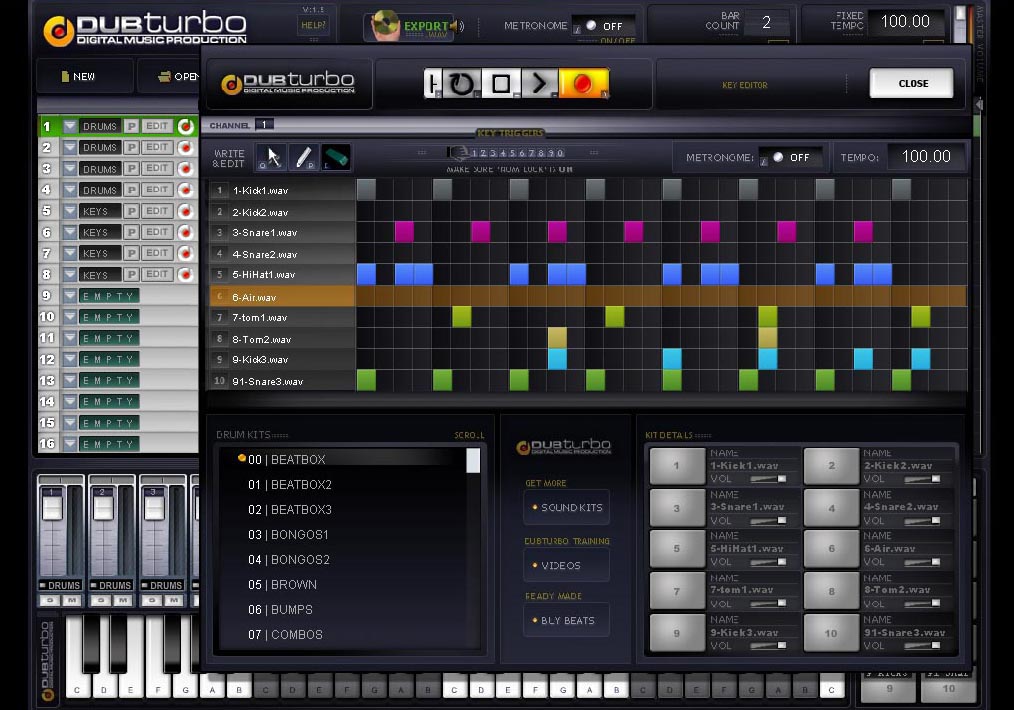
Task: Trigger drum pad 2 in Kit Details
Action: point(831,466)
